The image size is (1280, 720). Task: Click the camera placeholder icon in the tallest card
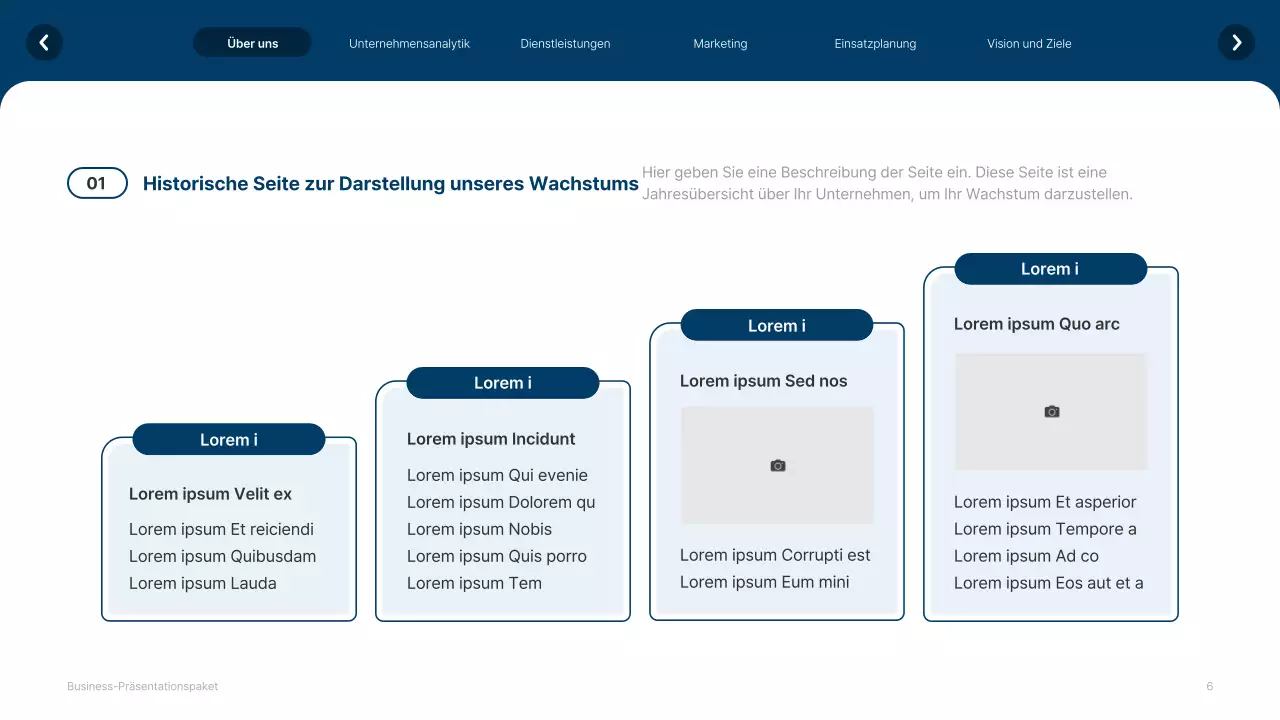[x=1050, y=411]
